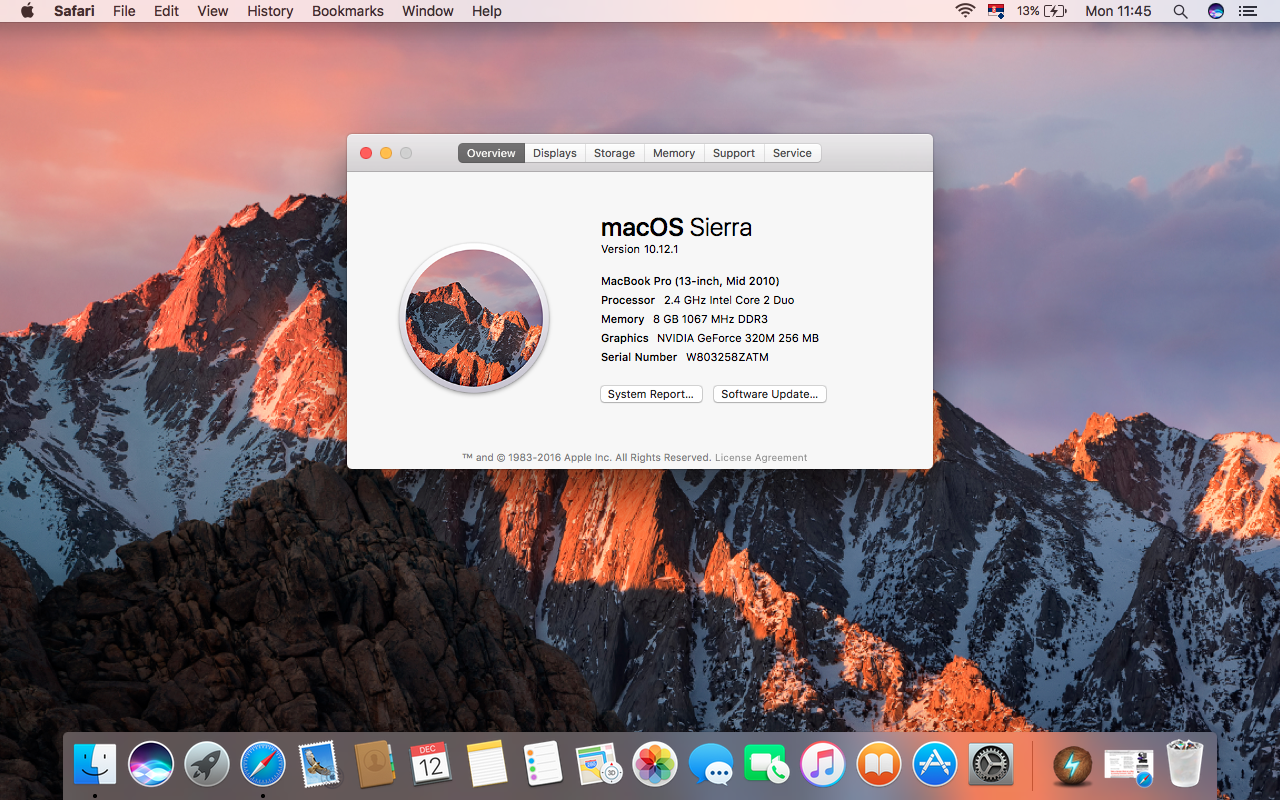The height and width of the screenshot is (800, 1280).
Task: Go to the Service tab
Action: 792,153
